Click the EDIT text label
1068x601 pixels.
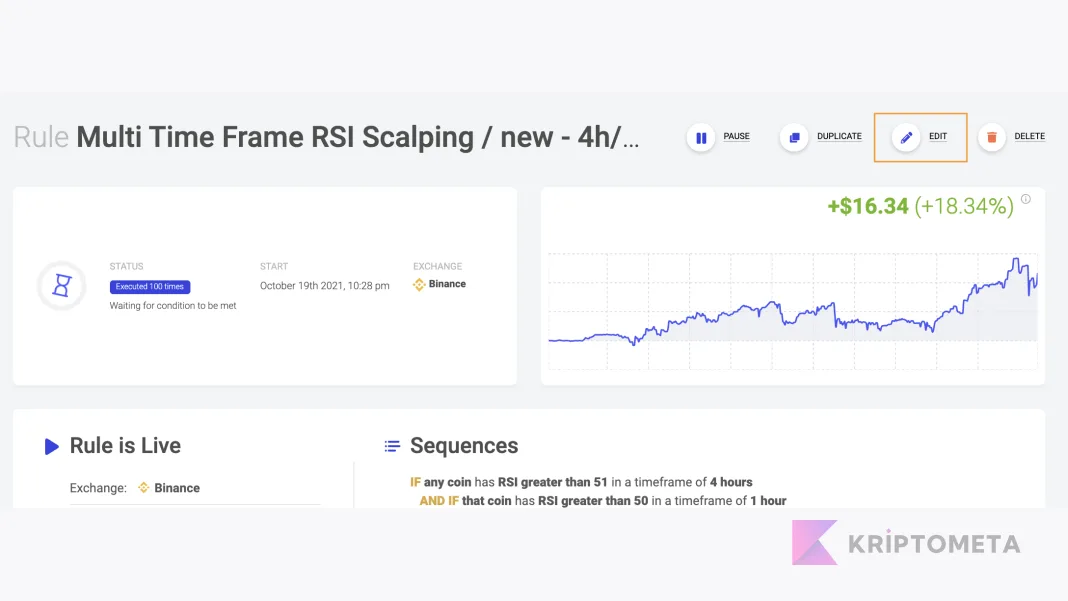click(x=938, y=136)
